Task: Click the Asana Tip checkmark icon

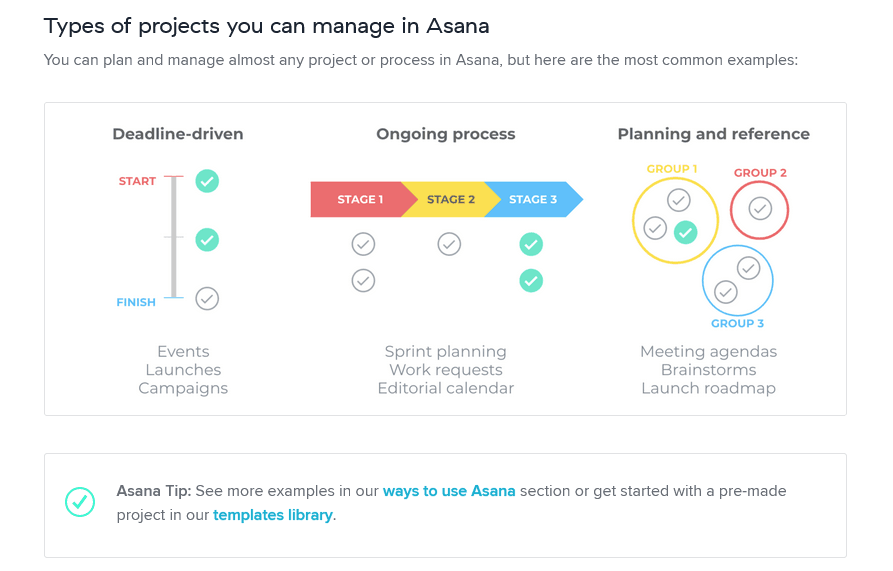Action: click(x=79, y=502)
